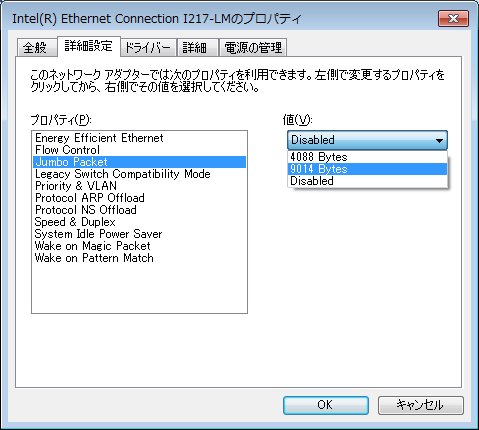Image resolution: width=479 pixels, height=430 pixels.
Task: Choose 4088 Bytes from the dropdown list
Action: [x=367, y=157]
